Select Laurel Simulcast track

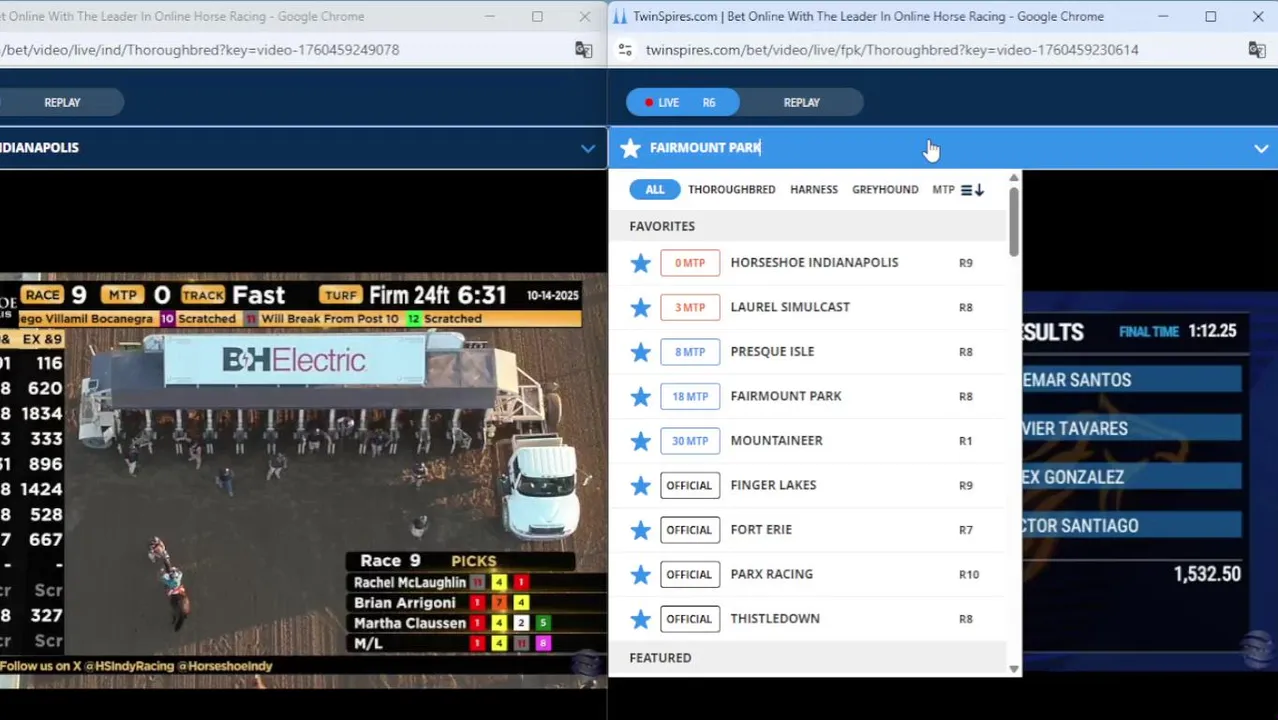[790, 307]
